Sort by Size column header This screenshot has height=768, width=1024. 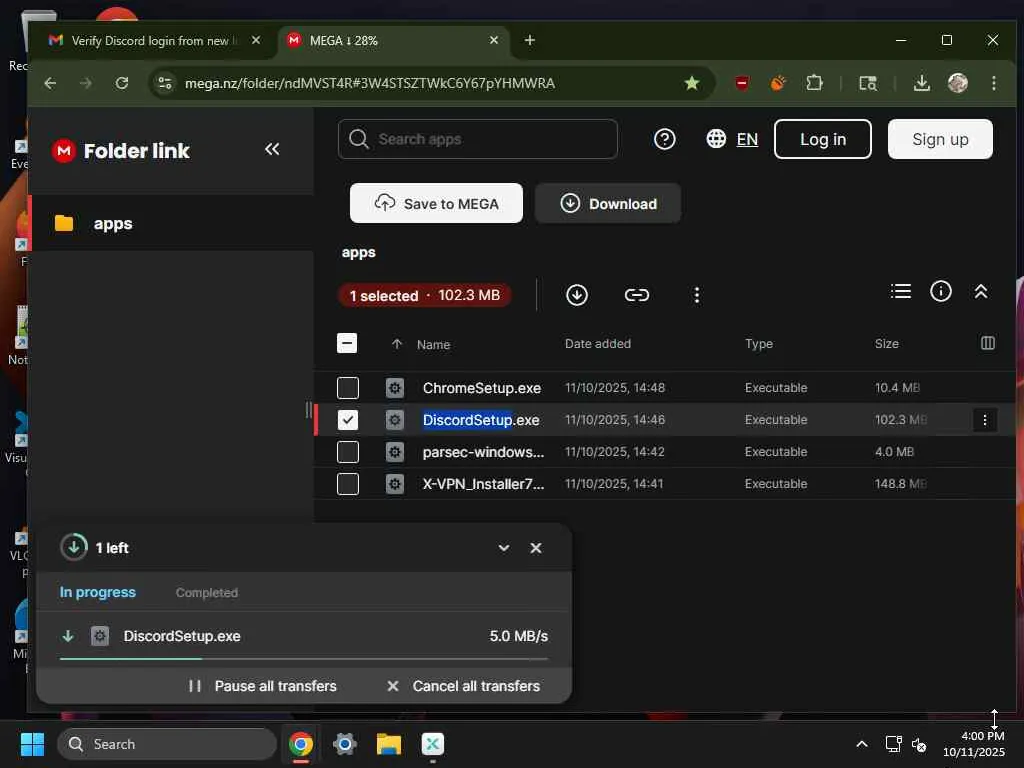(886, 344)
